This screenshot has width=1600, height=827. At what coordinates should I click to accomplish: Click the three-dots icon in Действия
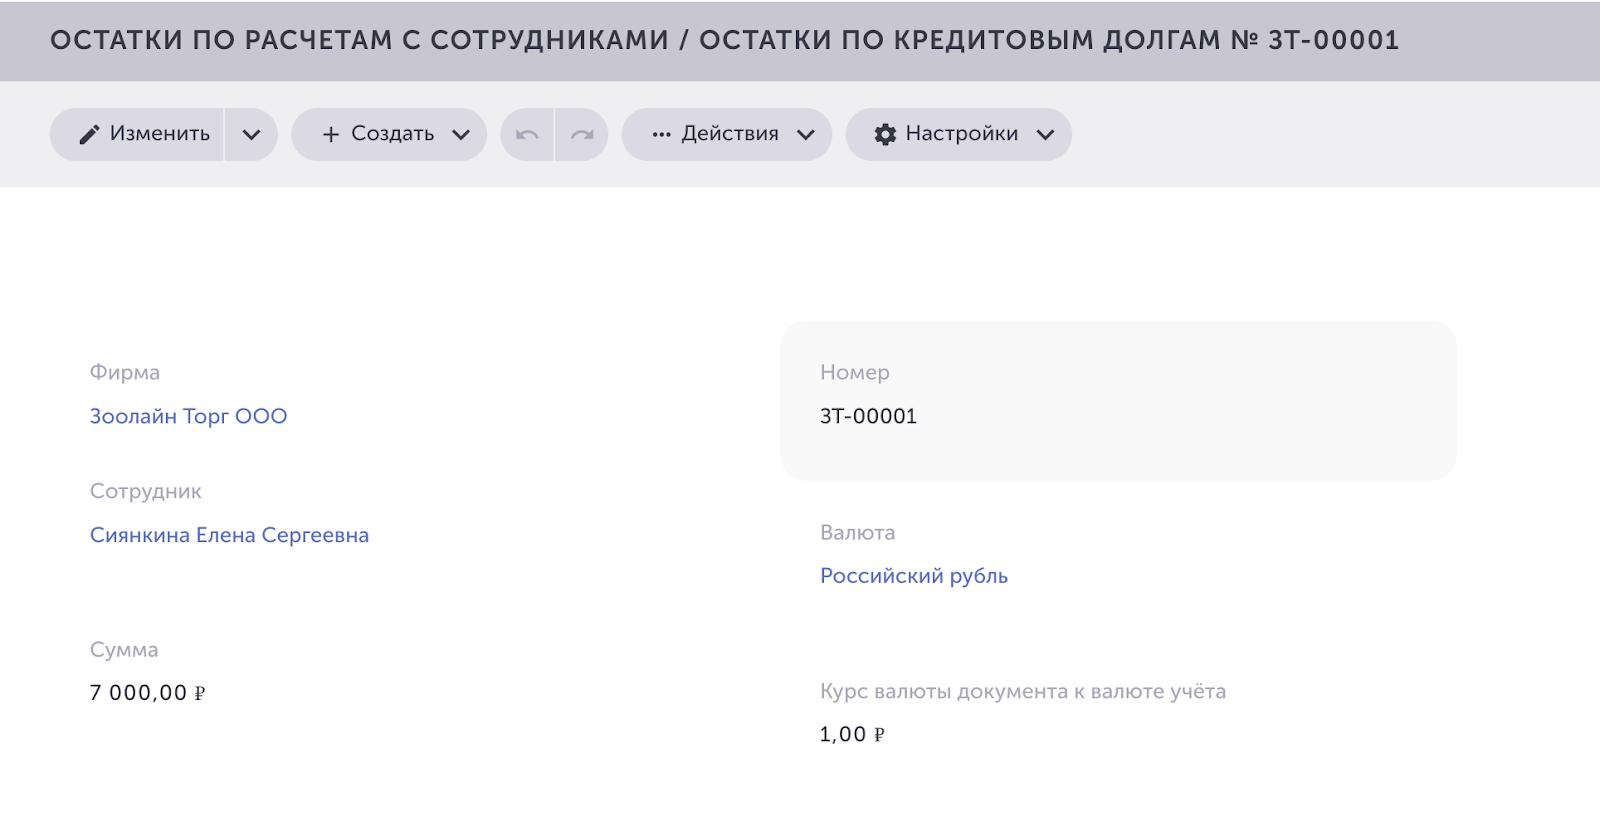(x=661, y=134)
